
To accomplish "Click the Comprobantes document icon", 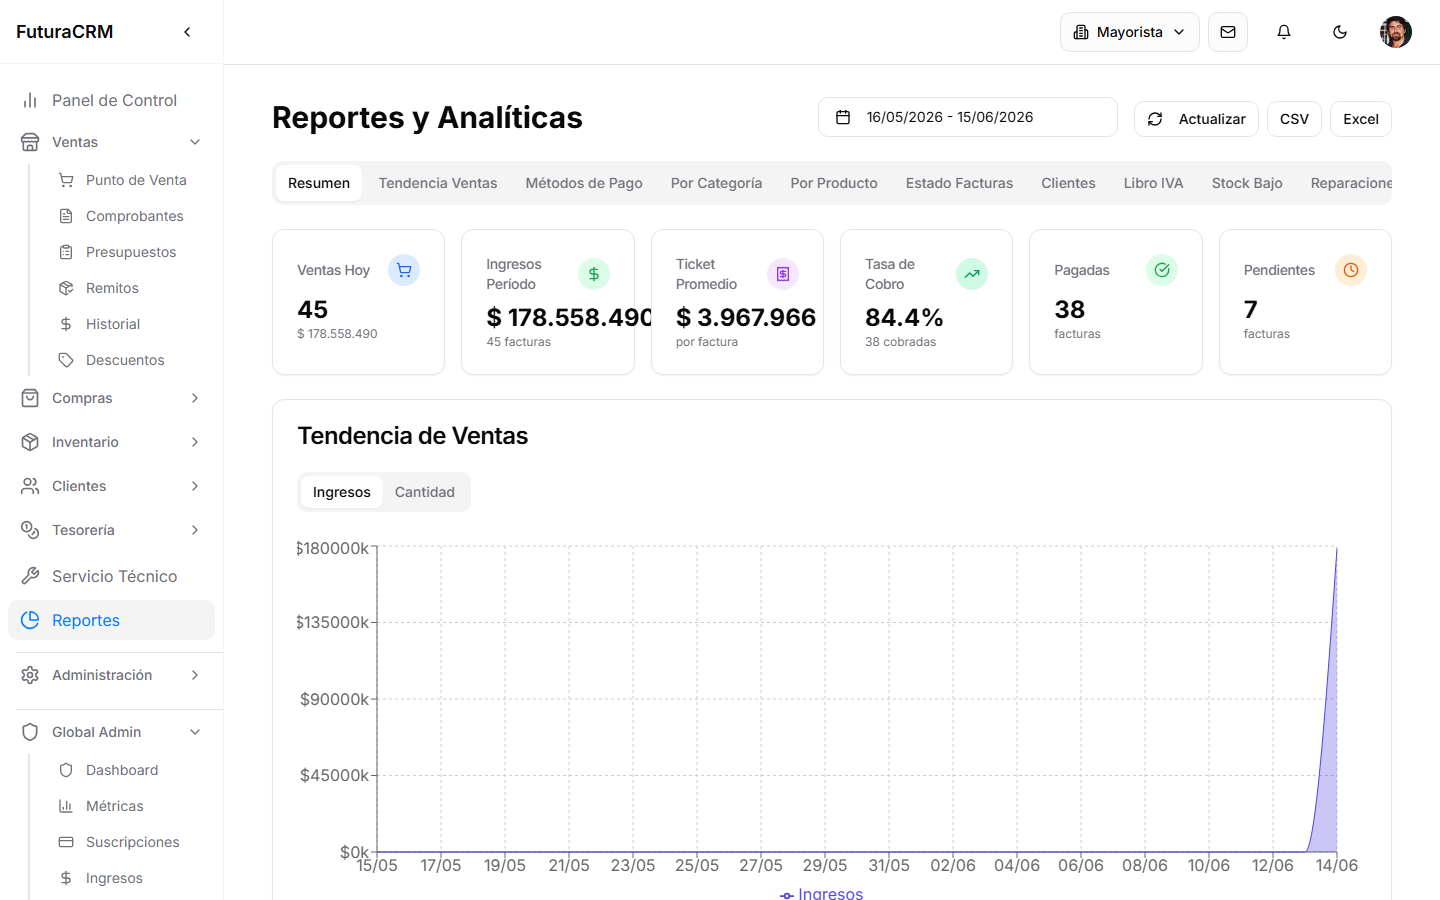I will (66, 216).
